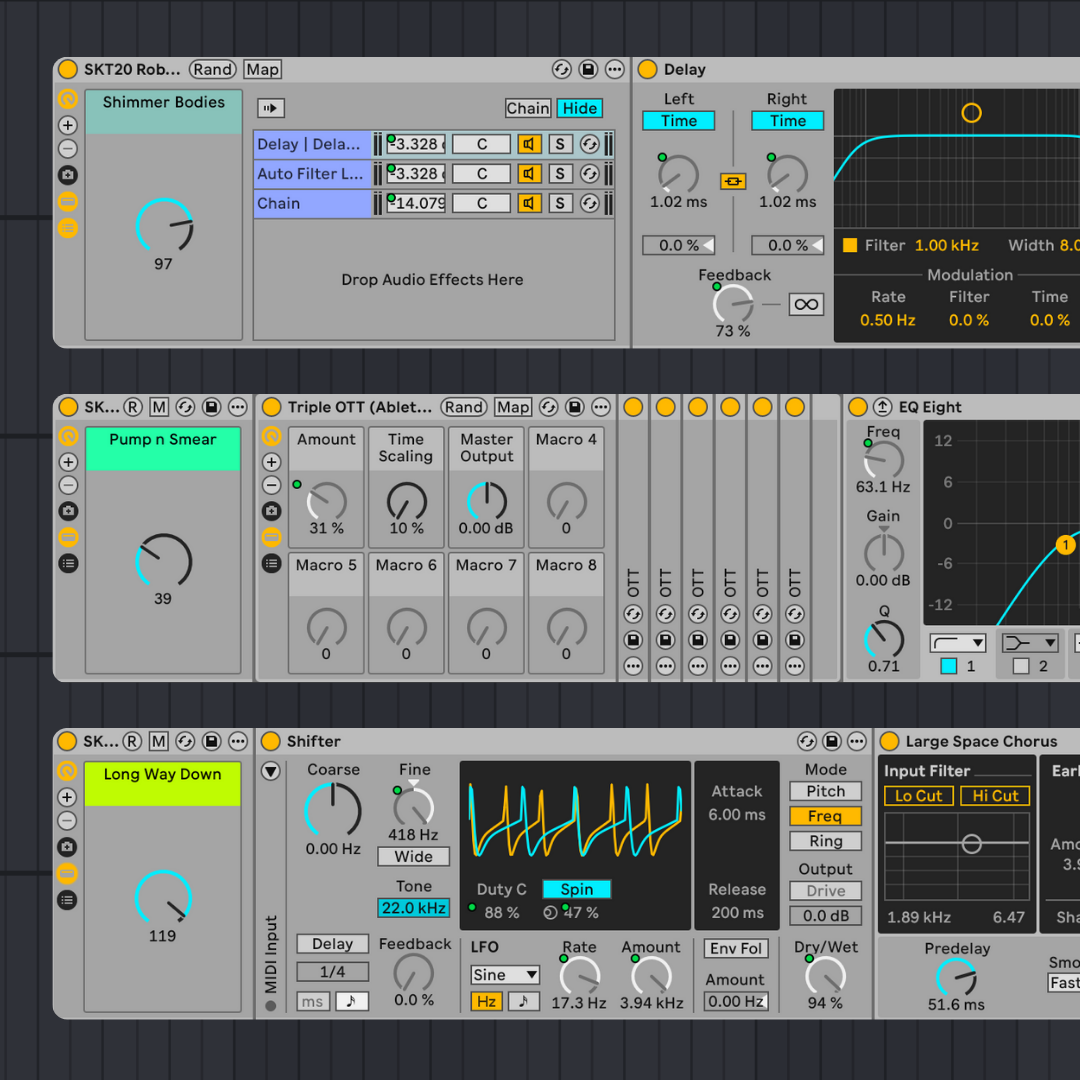The image size is (1080, 1080).
Task: Save the Shifter device as a preset
Action: click(x=831, y=741)
